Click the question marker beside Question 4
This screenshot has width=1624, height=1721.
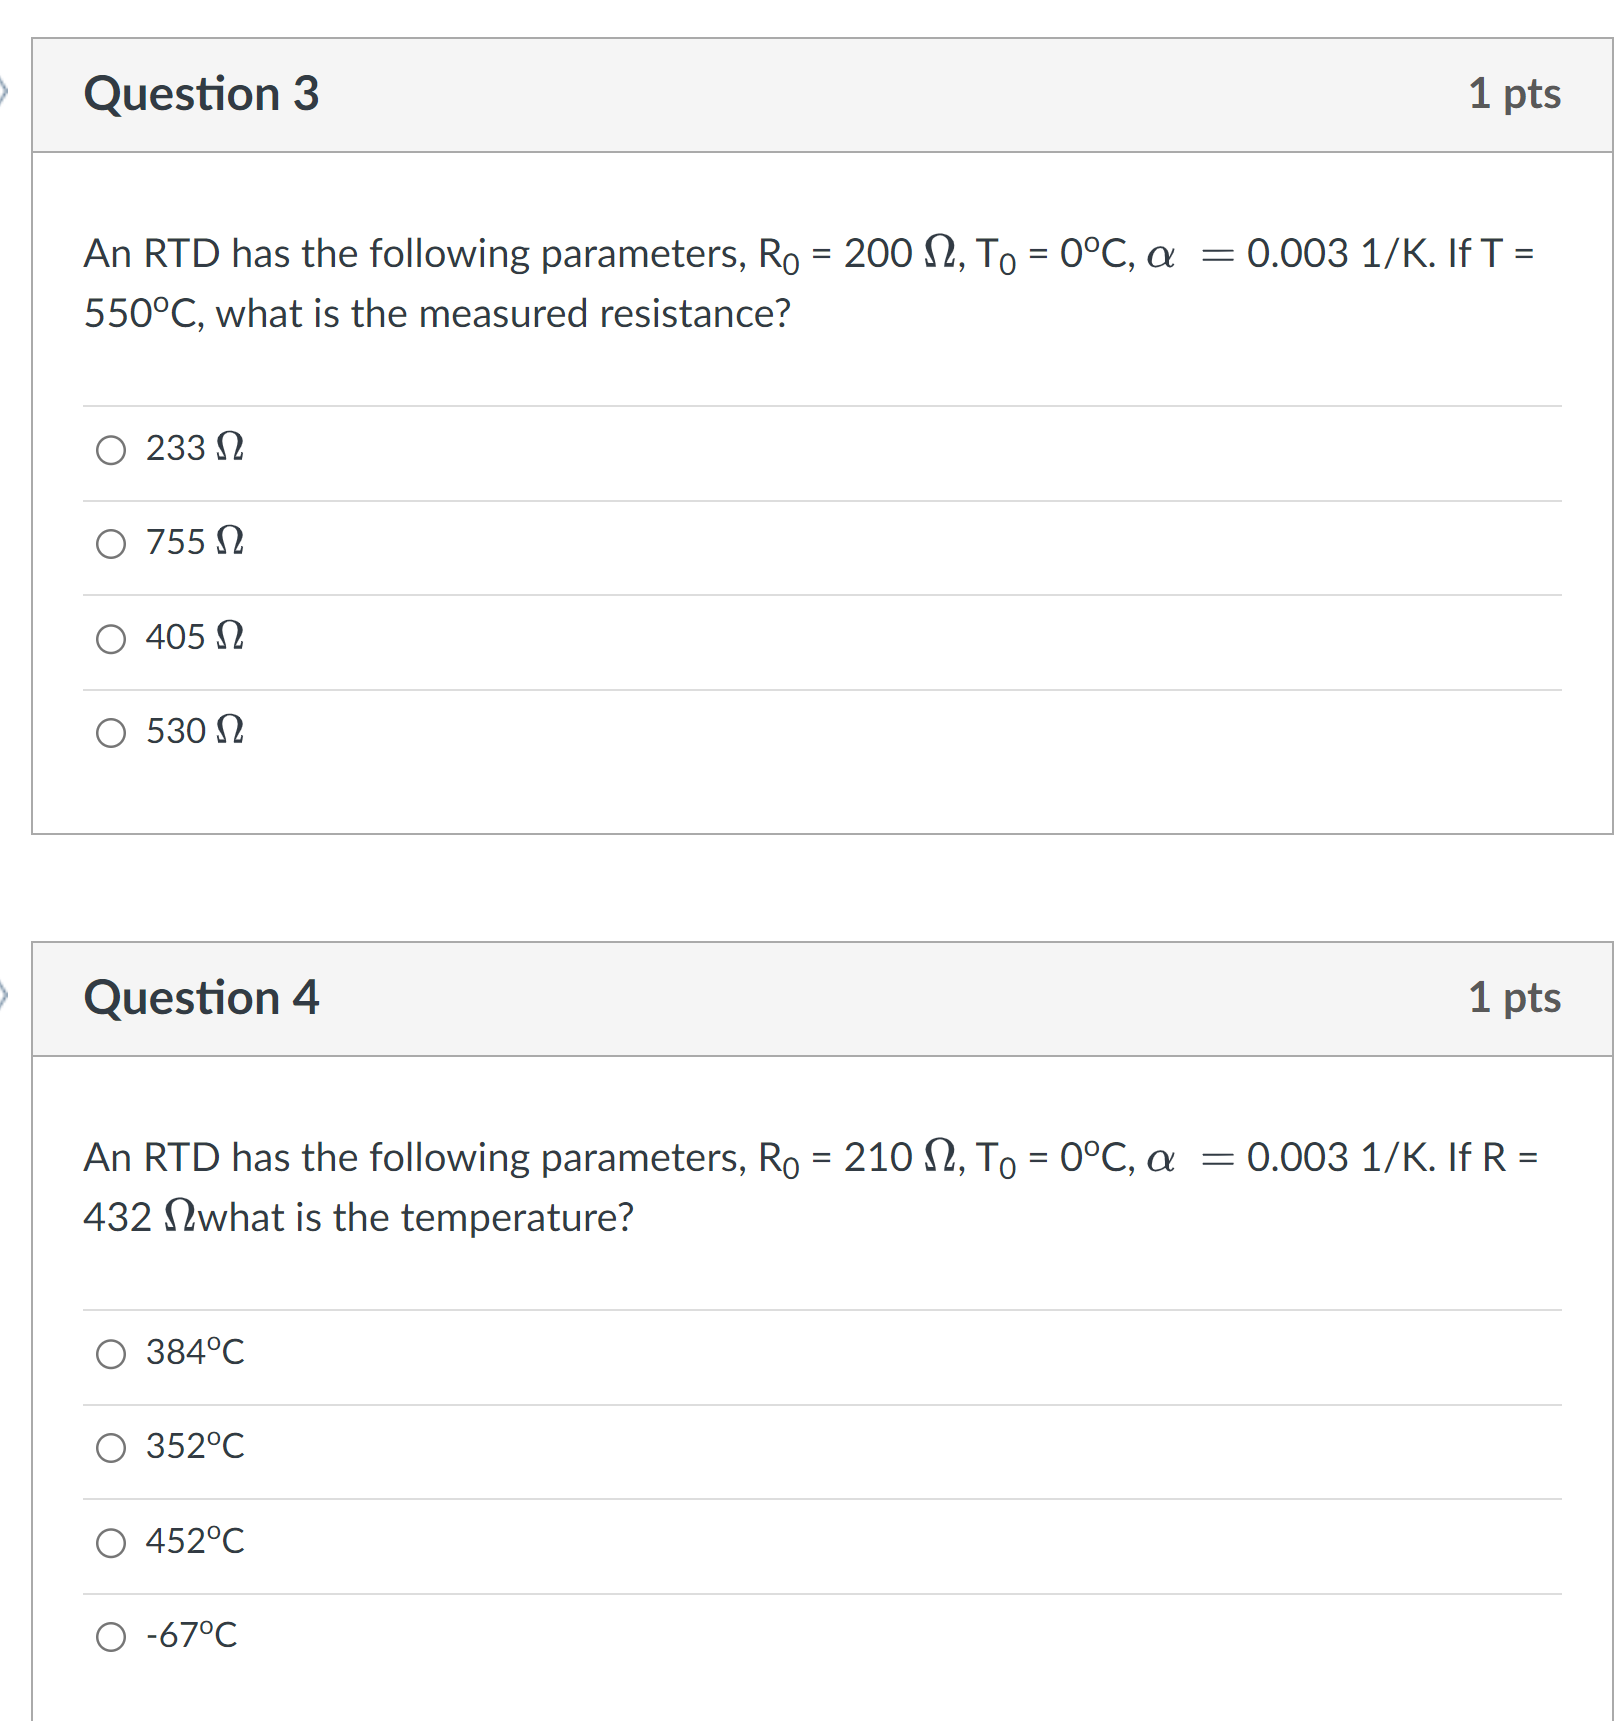click(x=6, y=996)
